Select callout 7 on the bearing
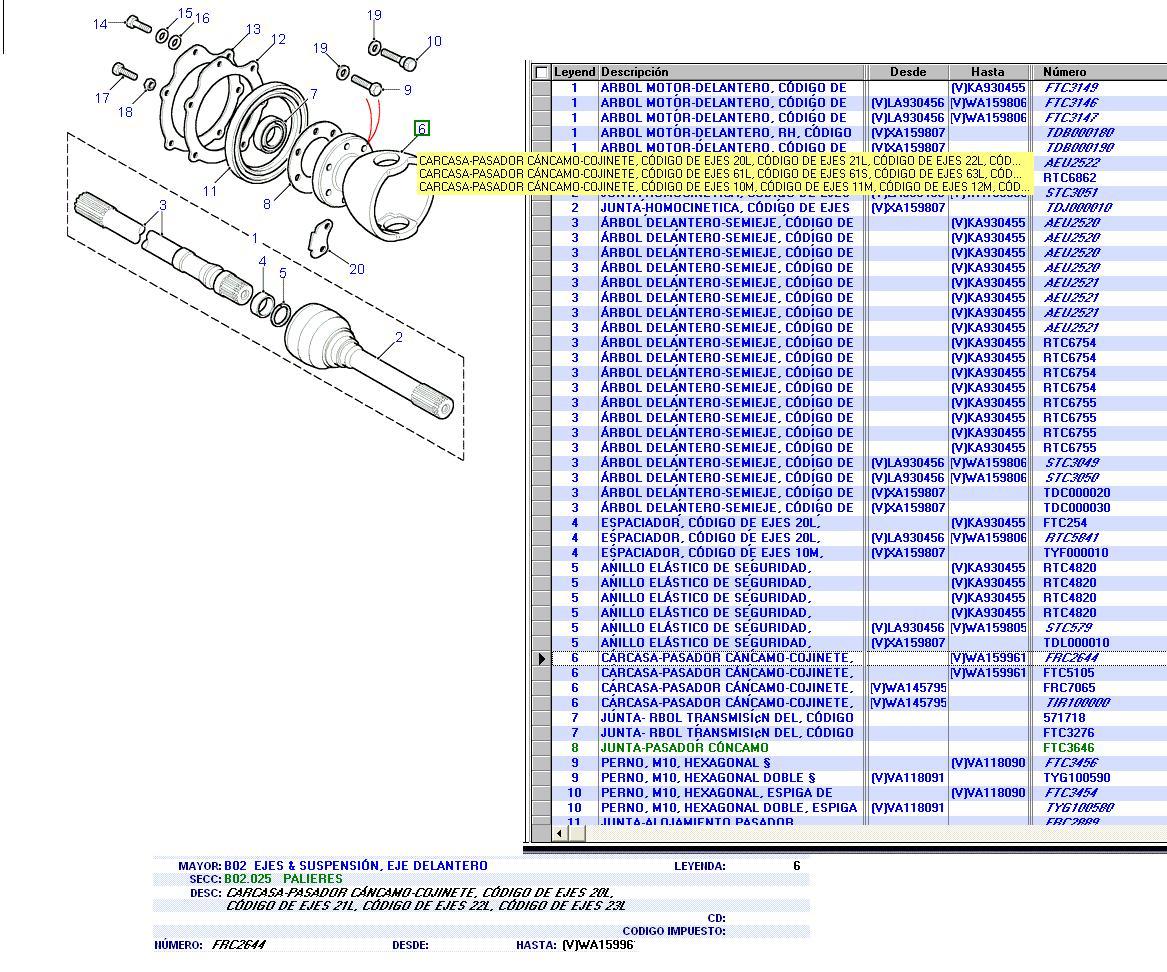This screenshot has height=972, width=1167. click(313, 94)
